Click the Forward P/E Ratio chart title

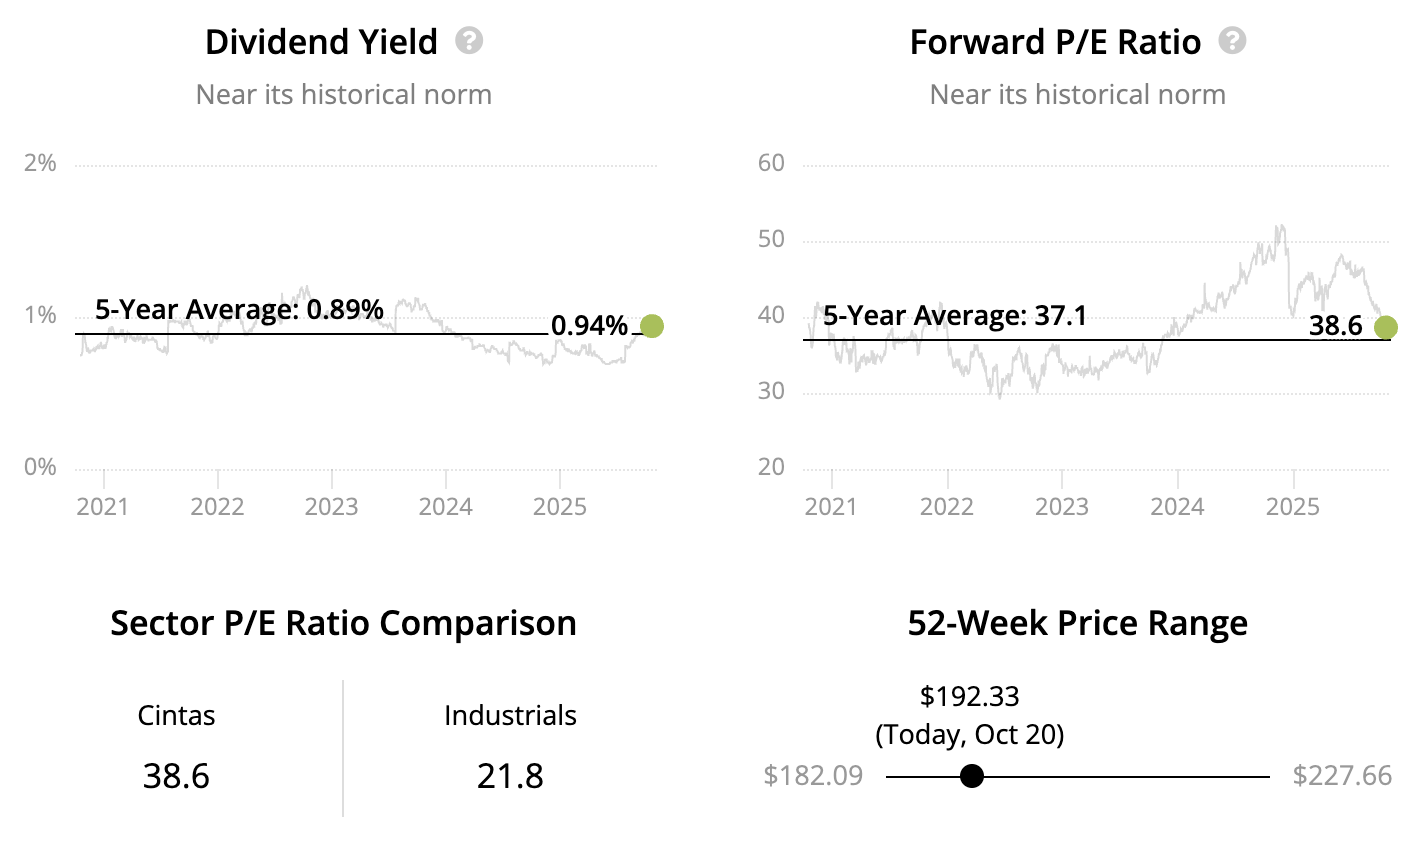click(x=1055, y=42)
